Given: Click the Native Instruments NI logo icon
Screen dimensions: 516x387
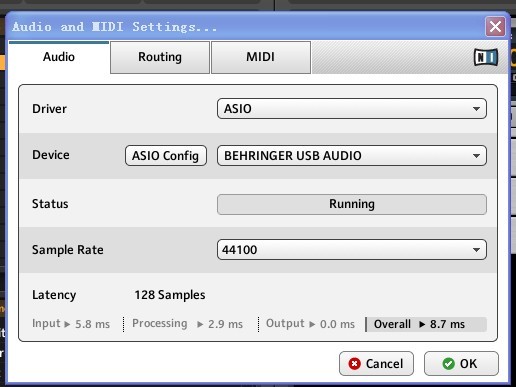Looking at the screenshot, I should click(486, 57).
